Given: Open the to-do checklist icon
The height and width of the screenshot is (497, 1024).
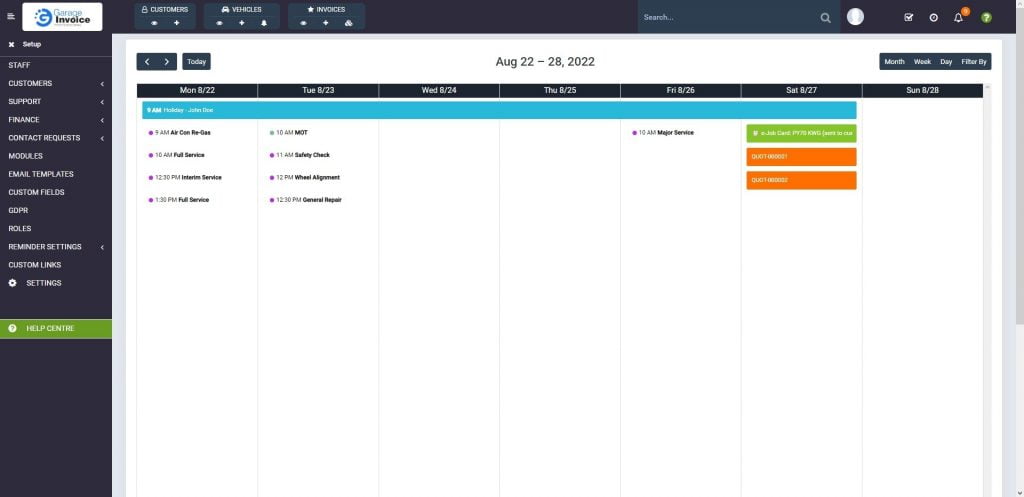Looking at the screenshot, I should click(x=908, y=17).
